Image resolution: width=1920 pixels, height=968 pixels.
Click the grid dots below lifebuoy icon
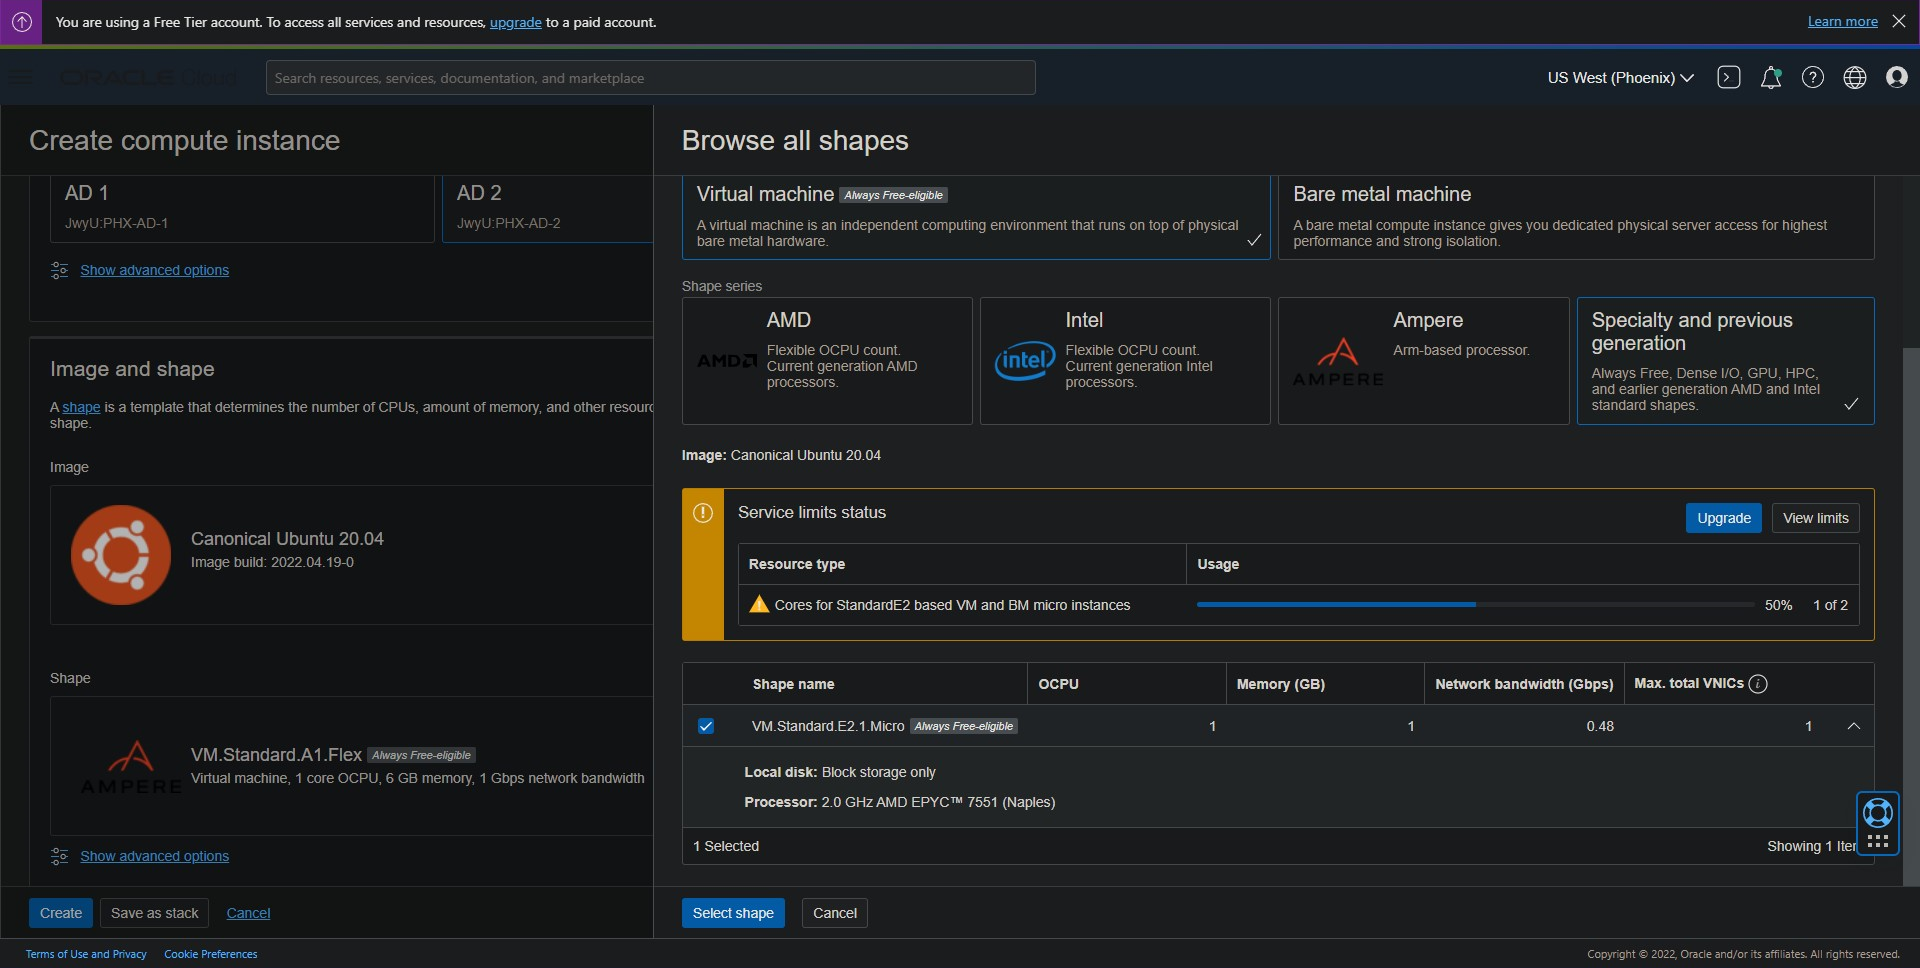coord(1878,841)
